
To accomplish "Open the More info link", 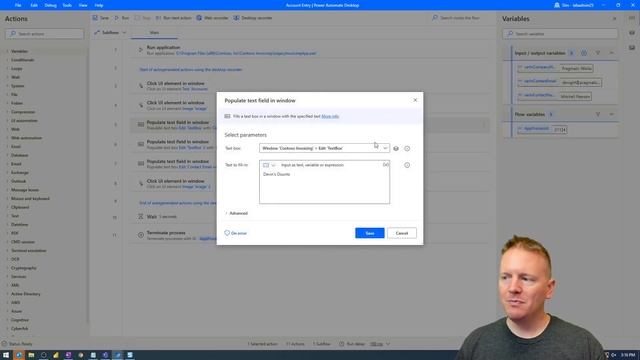I will pyautogui.click(x=330, y=116).
